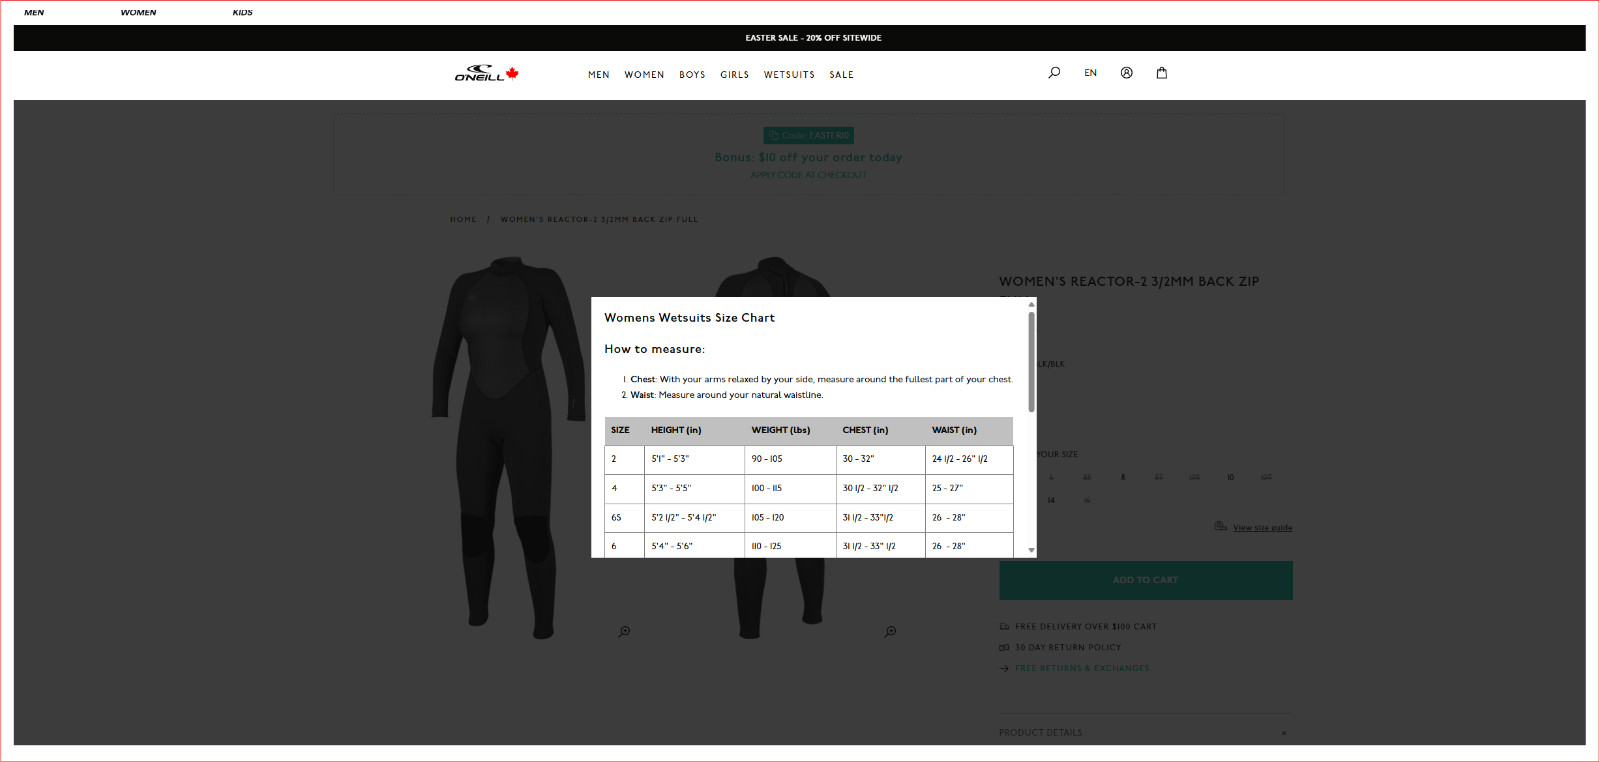Click Apply Code at Checkout text

[809, 175]
